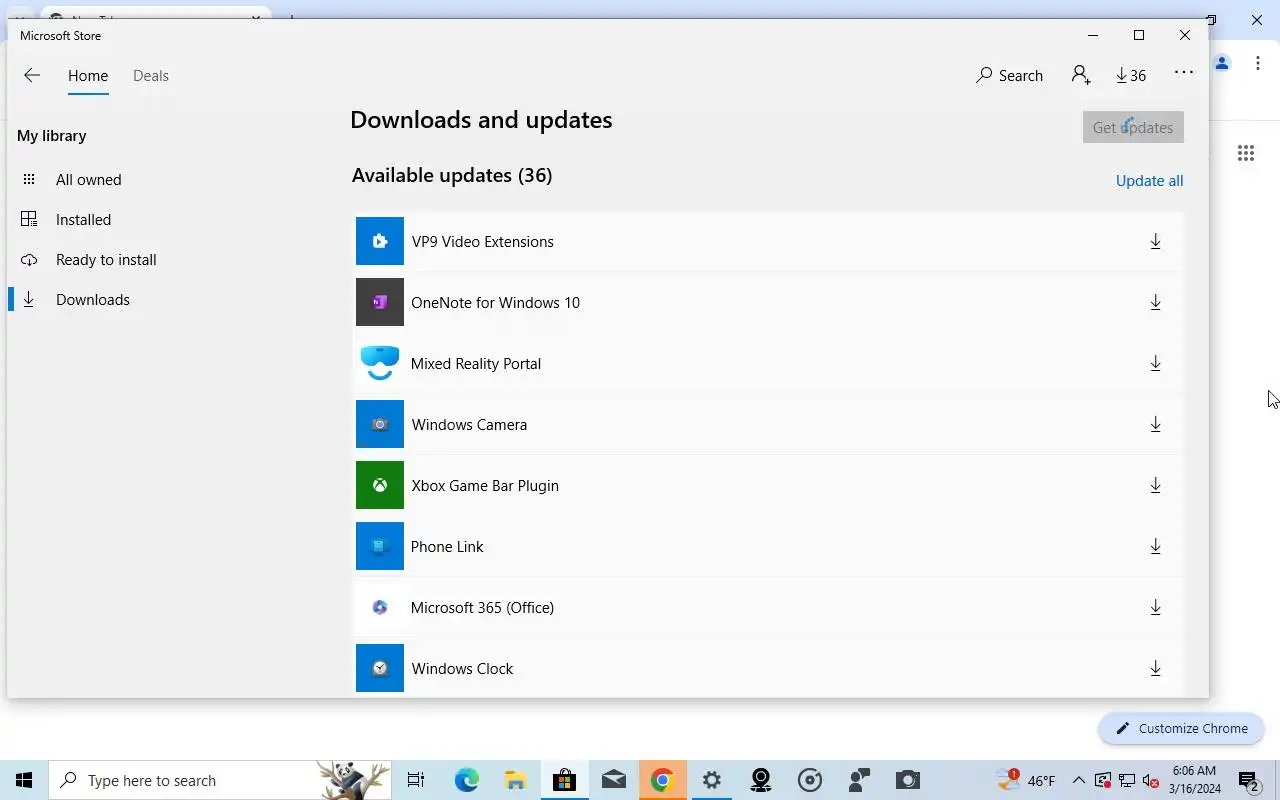1280x800 pixels.
Task: Download the Phone Link update
Action: tap(1155, 546)
